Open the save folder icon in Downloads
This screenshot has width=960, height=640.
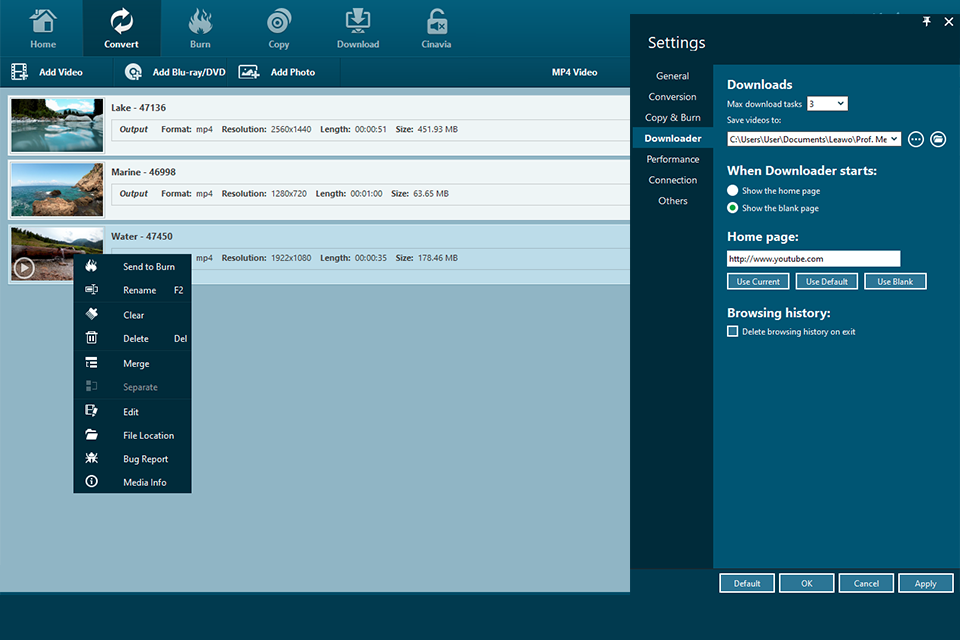pos(938,140)
